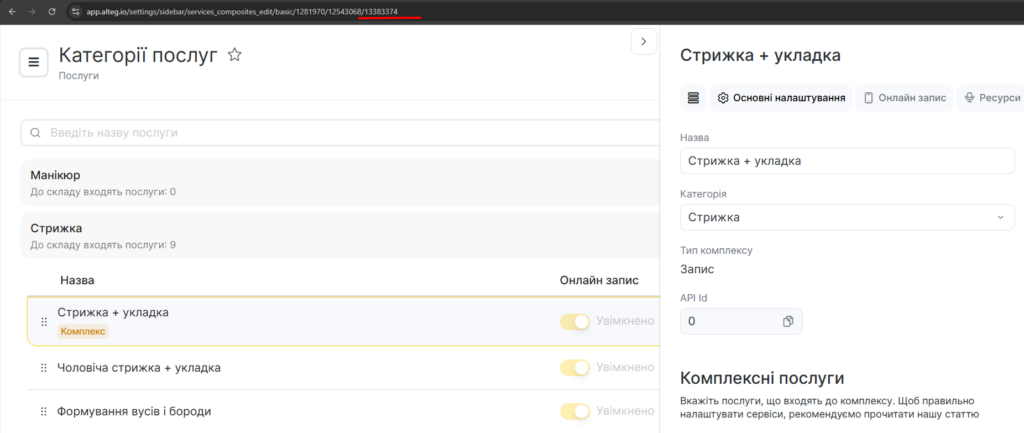Go back using browser back arrow
The width and height of the screenshot is (1024, 433).
click(11, 11)
